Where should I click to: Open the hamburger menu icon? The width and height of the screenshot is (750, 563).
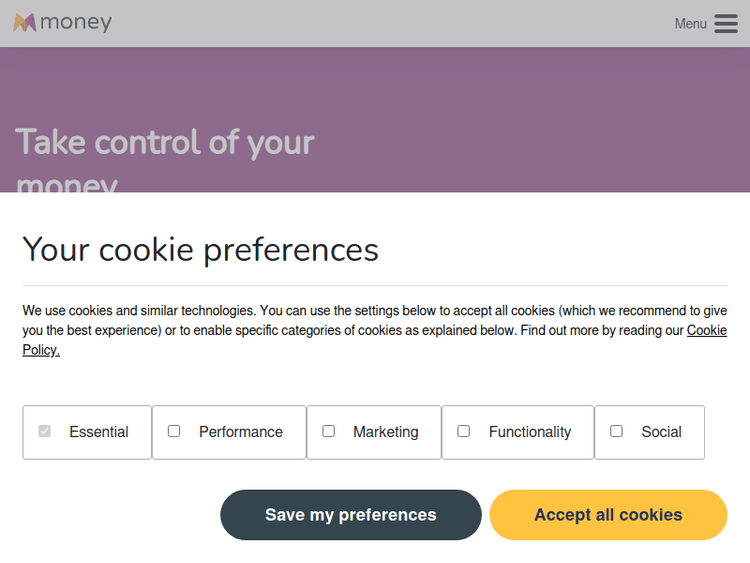(x=726, y=23)
